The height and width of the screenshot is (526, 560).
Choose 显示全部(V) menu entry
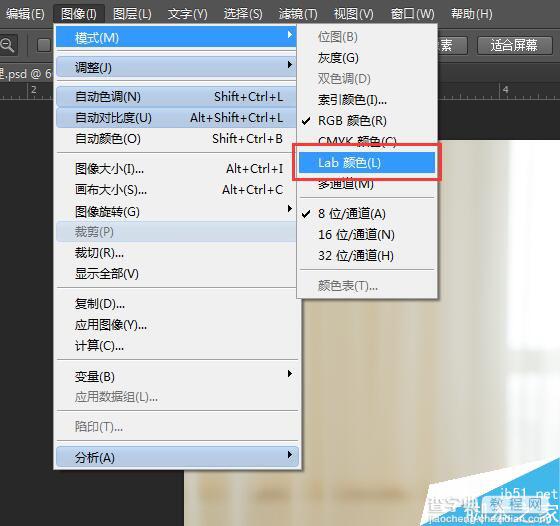pyautogui.click(x=176, y=274)
